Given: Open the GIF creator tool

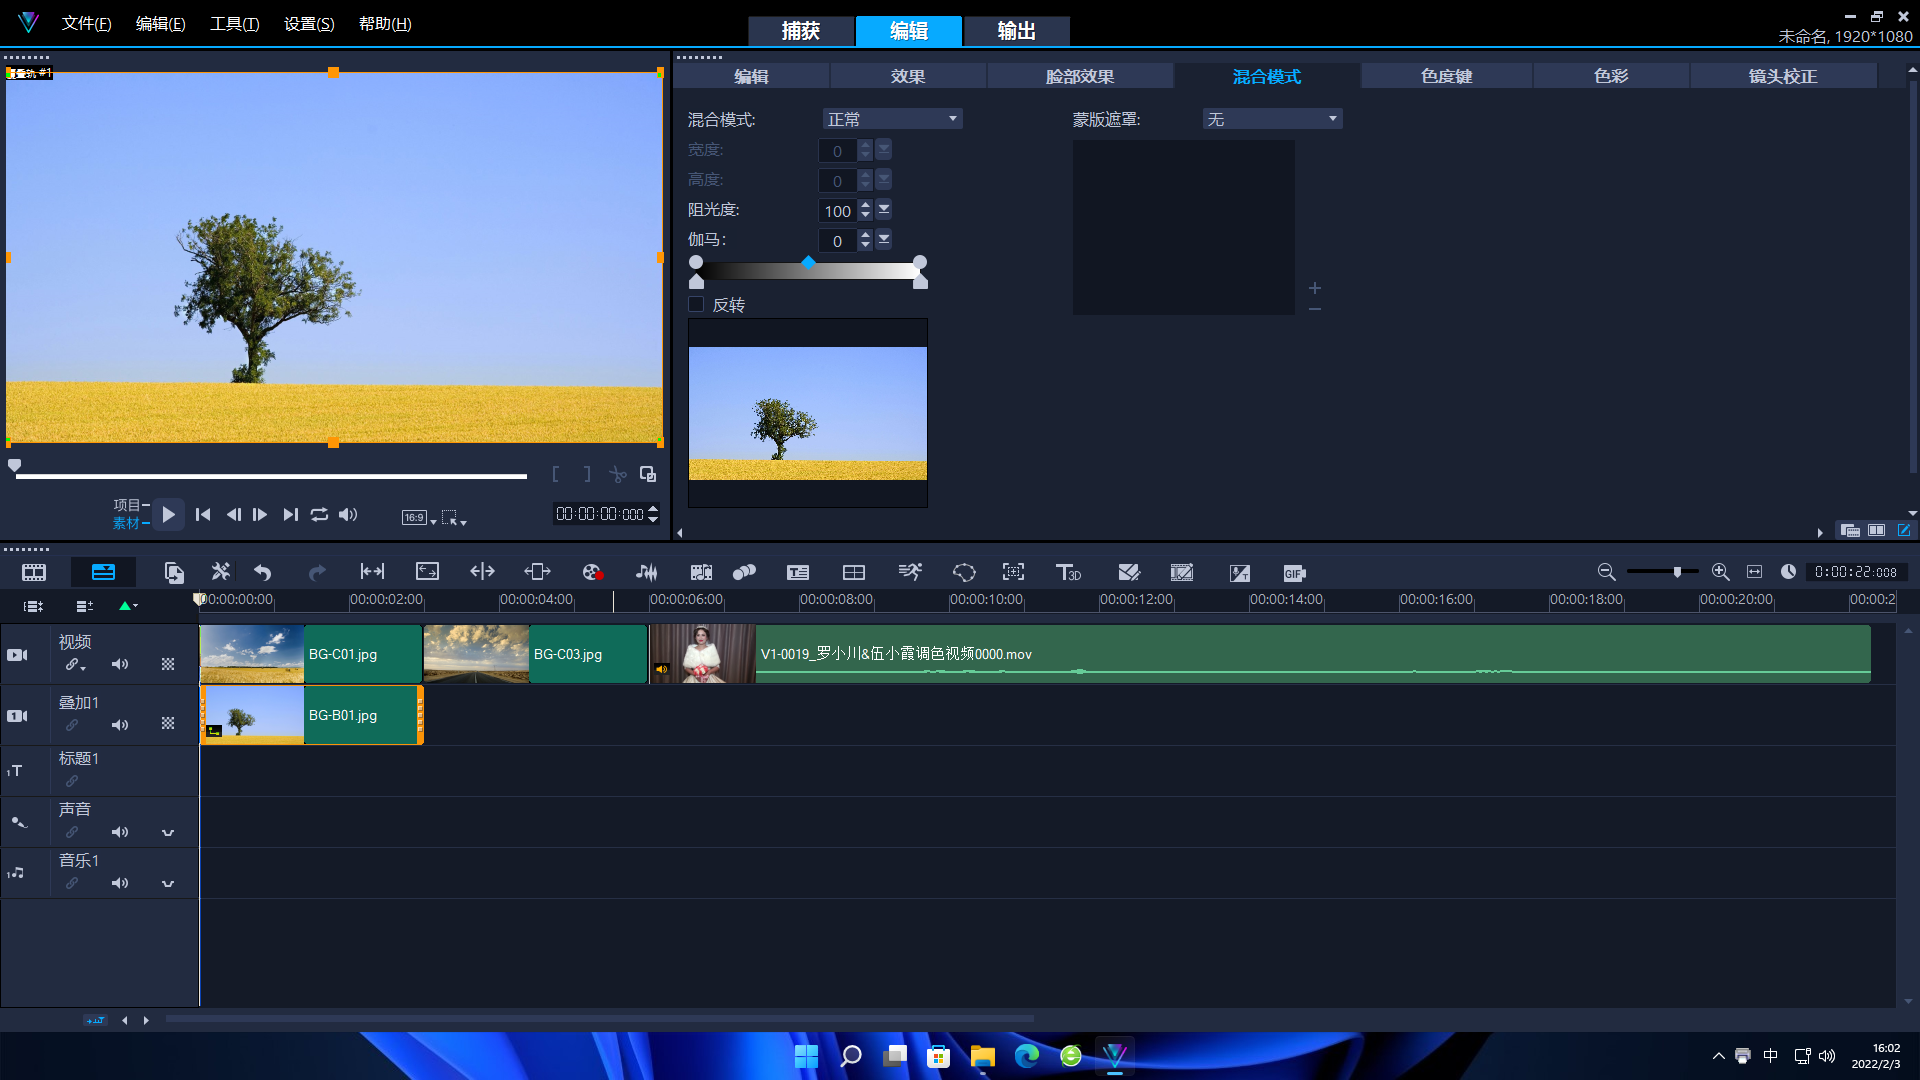Looking at the screenshot, I should point(1294,573).
